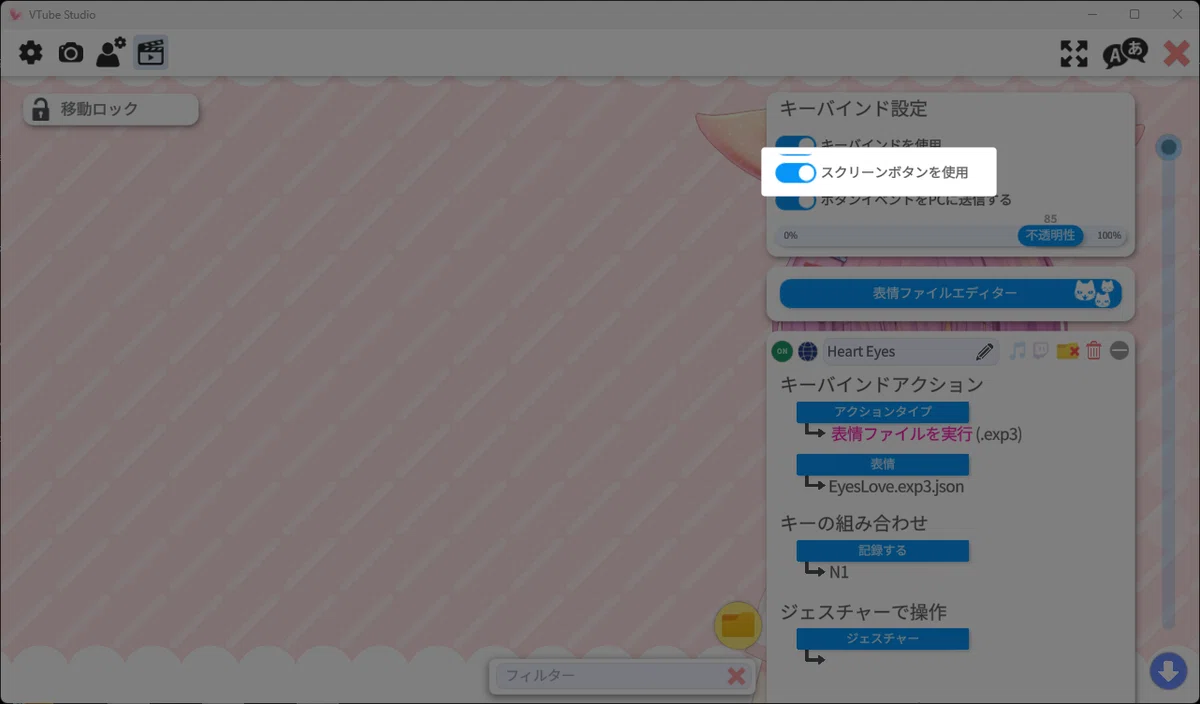
Task: Open the アクションタイプ selector
Action: (x=883, y=412)
